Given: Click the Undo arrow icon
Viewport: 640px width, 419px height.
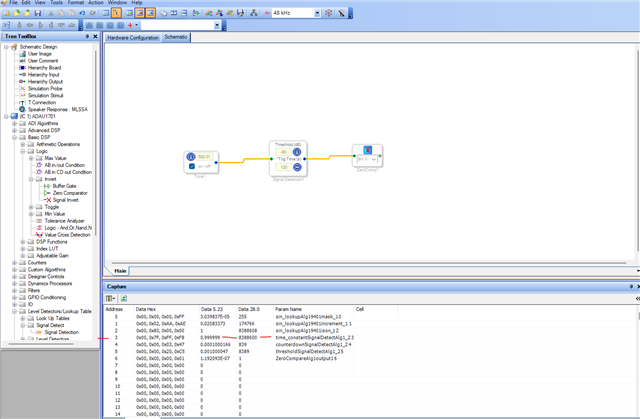Looking at the screenshot, I should pos(82,13).
